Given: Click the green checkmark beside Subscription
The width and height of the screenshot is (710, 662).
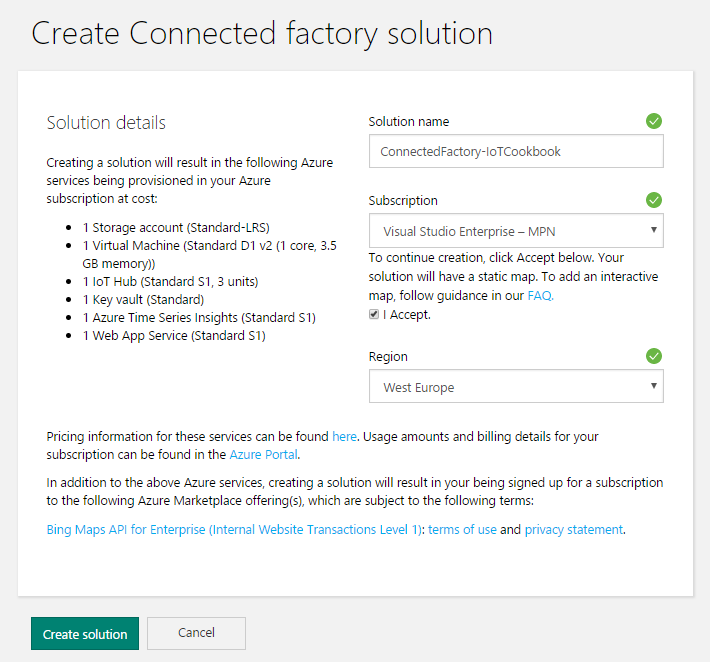Looking at the screenshot, I should [x=654, y=200].
